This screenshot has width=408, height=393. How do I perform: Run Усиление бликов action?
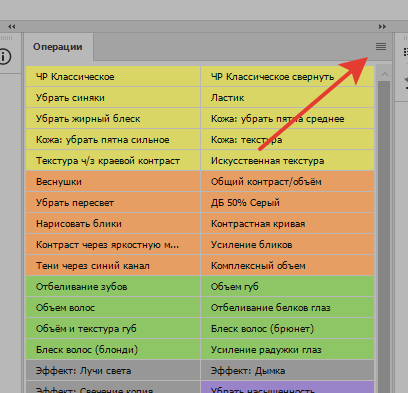tap(287, 244)
